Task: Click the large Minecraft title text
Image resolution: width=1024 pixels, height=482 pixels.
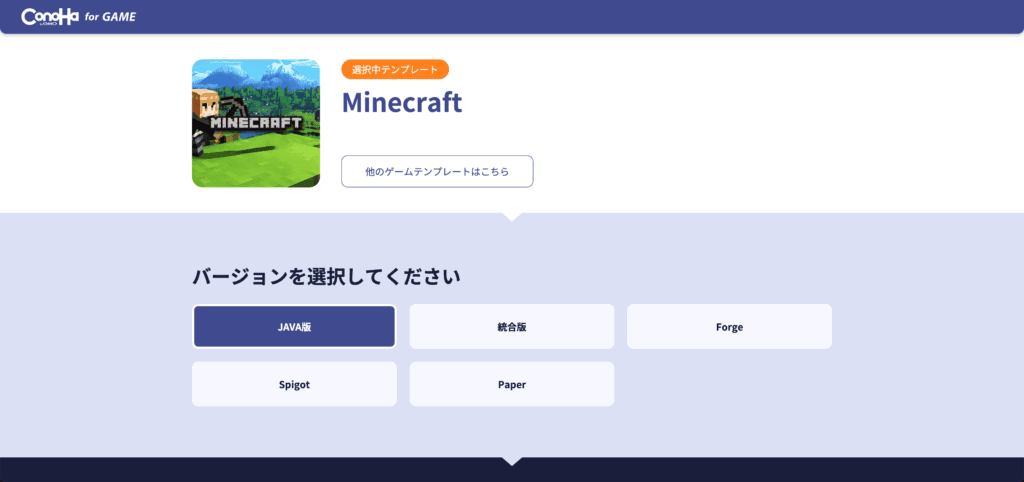Action: coord(402,102)
